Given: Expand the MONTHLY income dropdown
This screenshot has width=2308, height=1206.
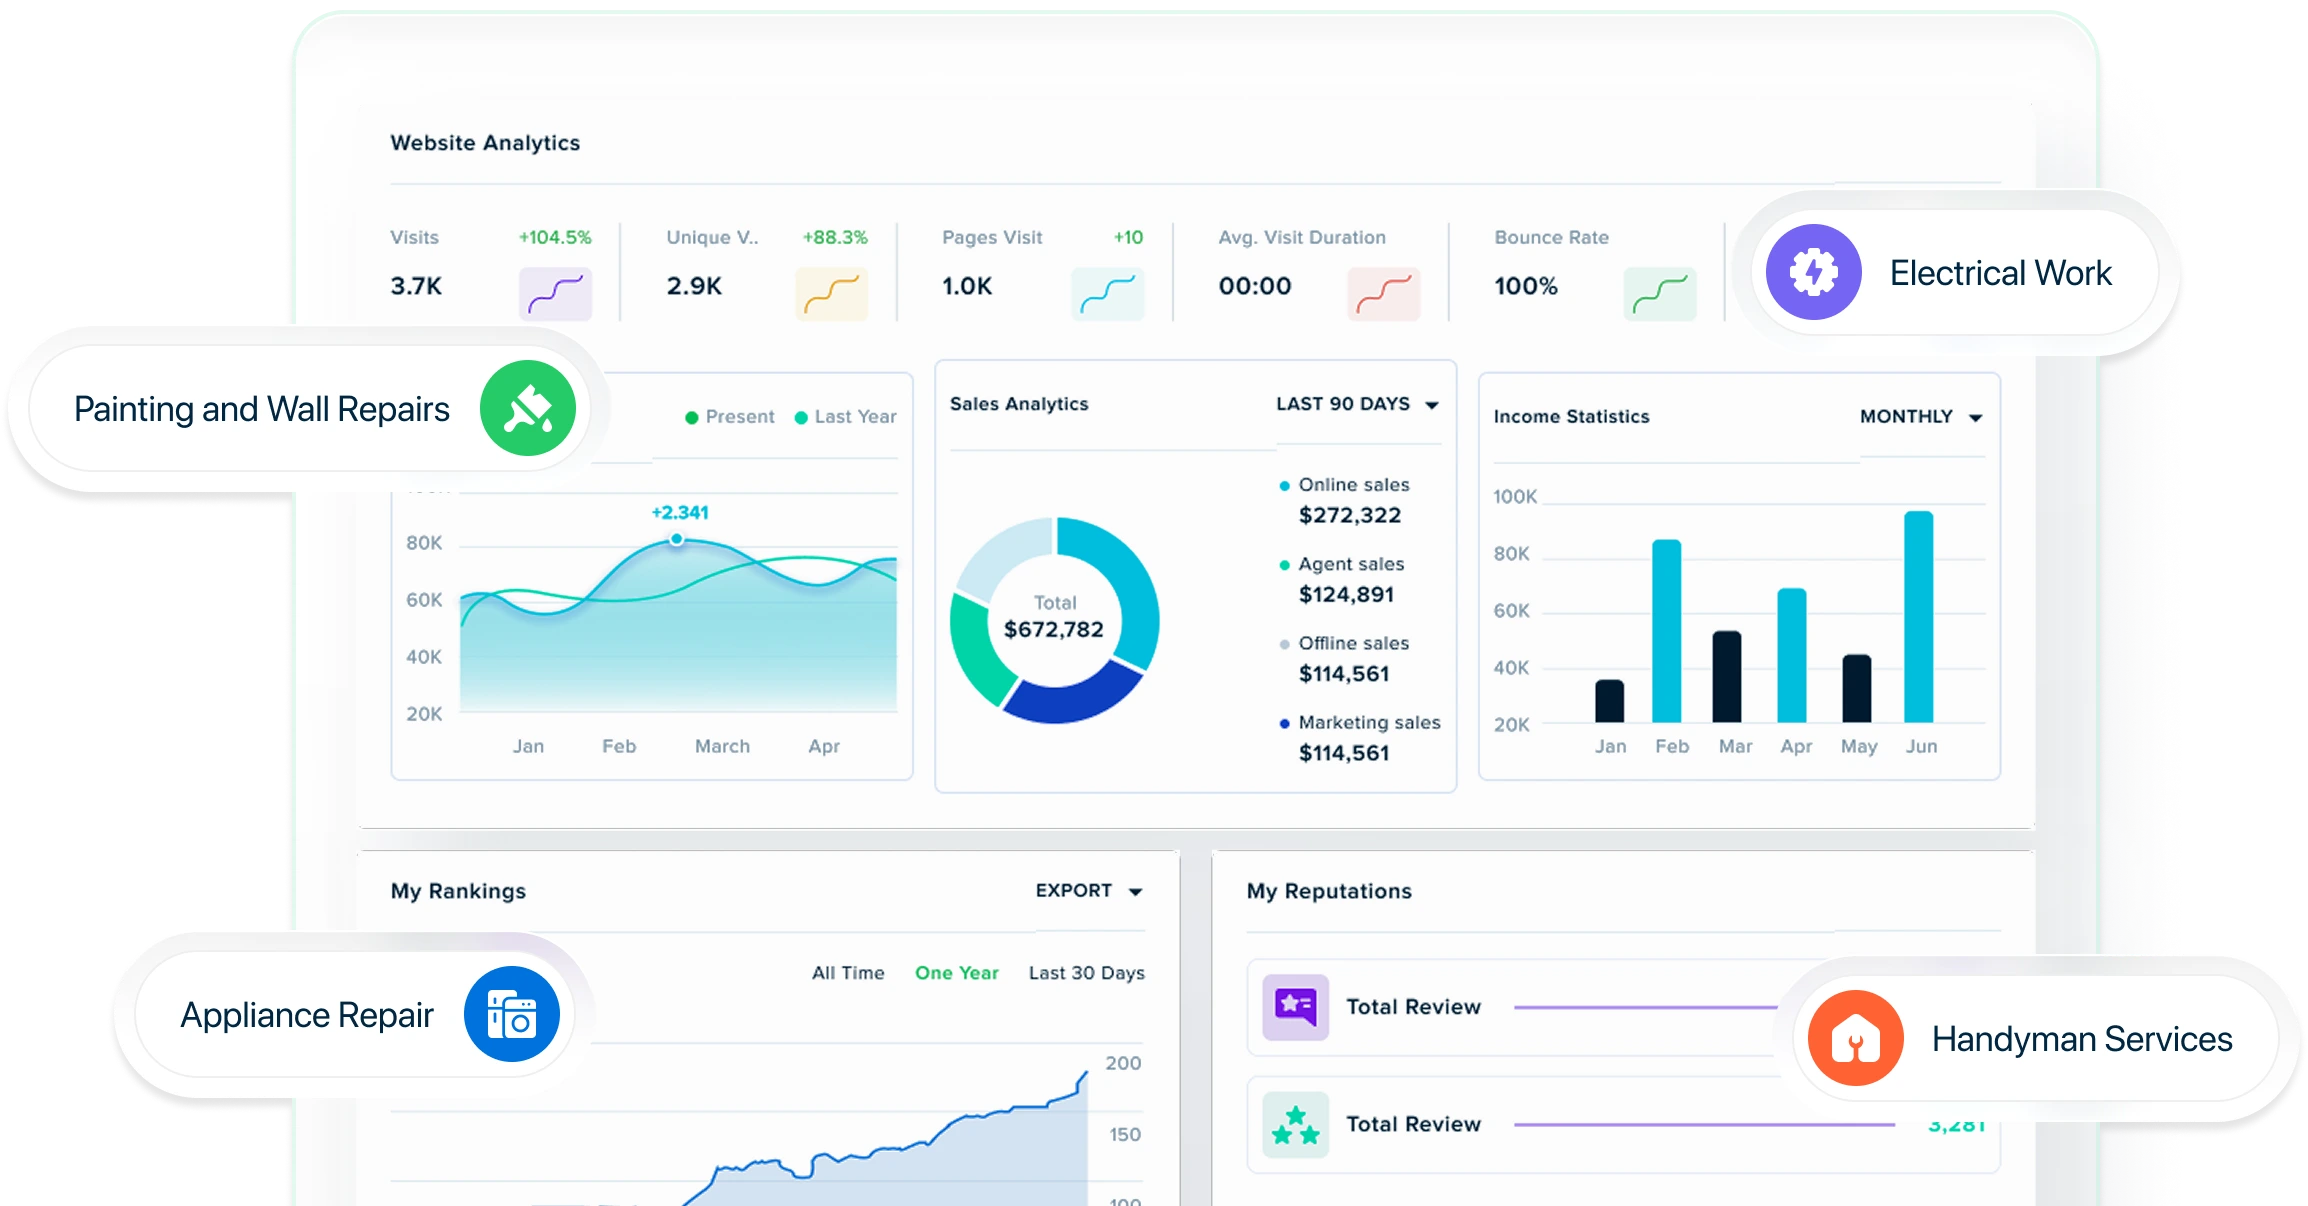Looking at the screenshot, I should 1920,417.
